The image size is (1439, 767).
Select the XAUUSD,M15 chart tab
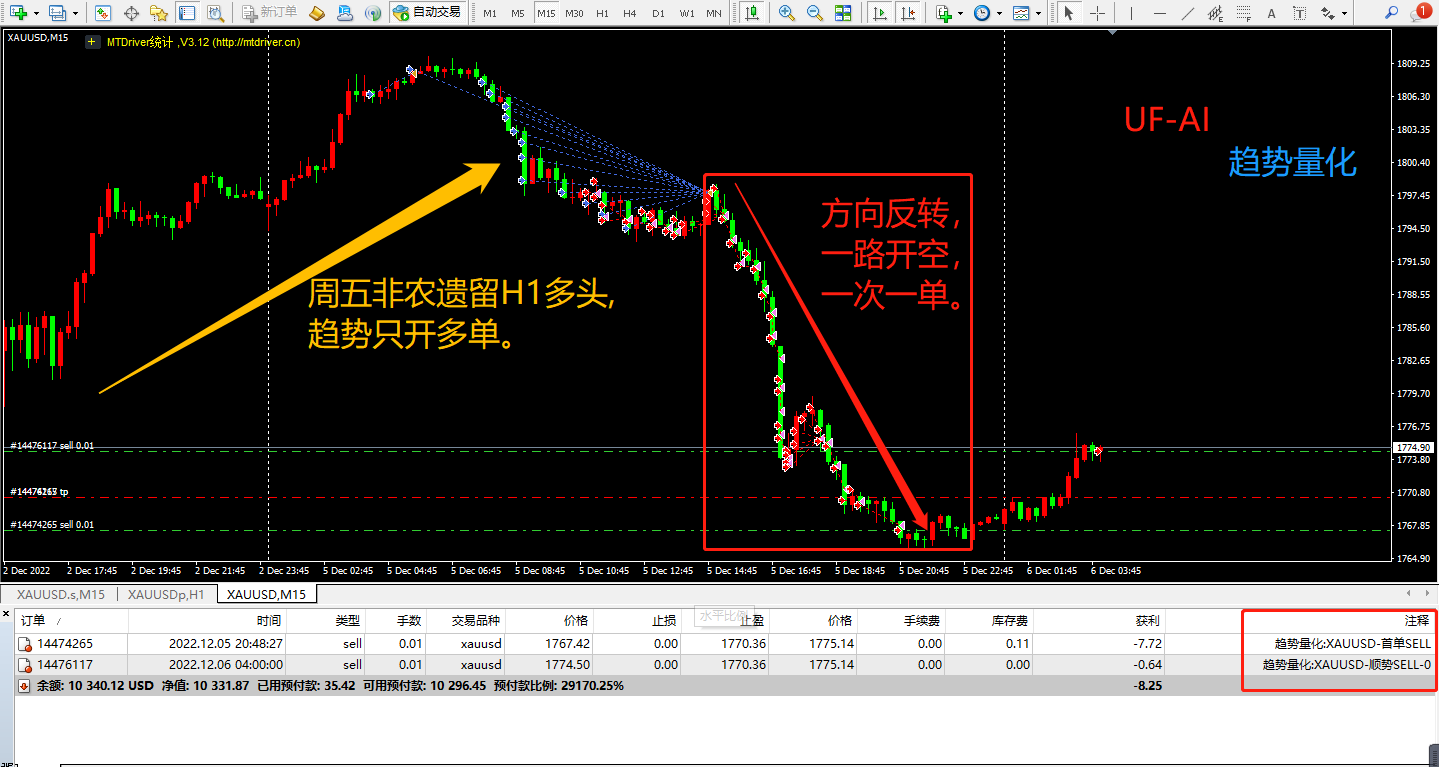(x=267, y=594)
